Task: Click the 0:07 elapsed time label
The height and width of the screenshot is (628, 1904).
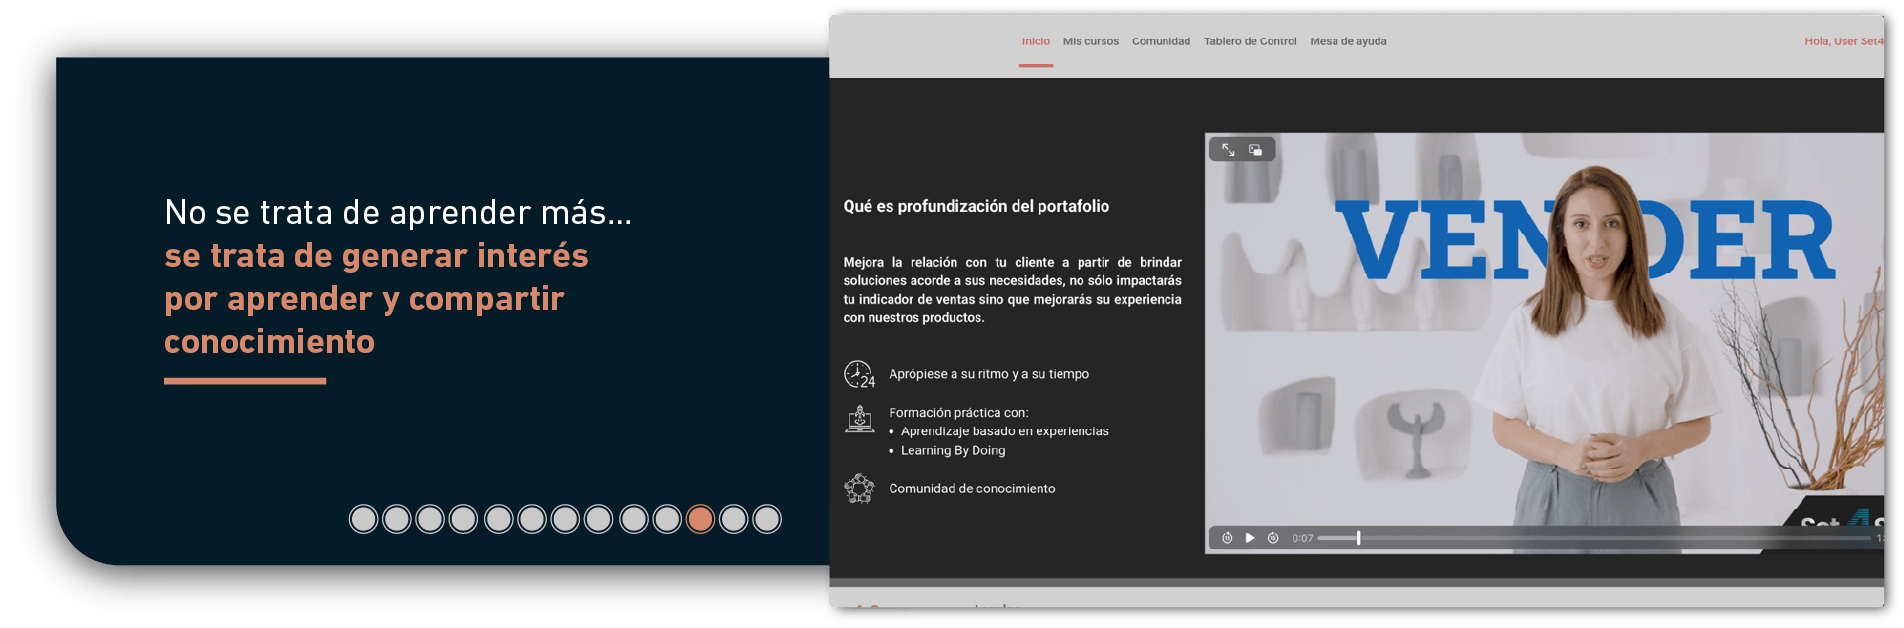Action: (1302, 538)
